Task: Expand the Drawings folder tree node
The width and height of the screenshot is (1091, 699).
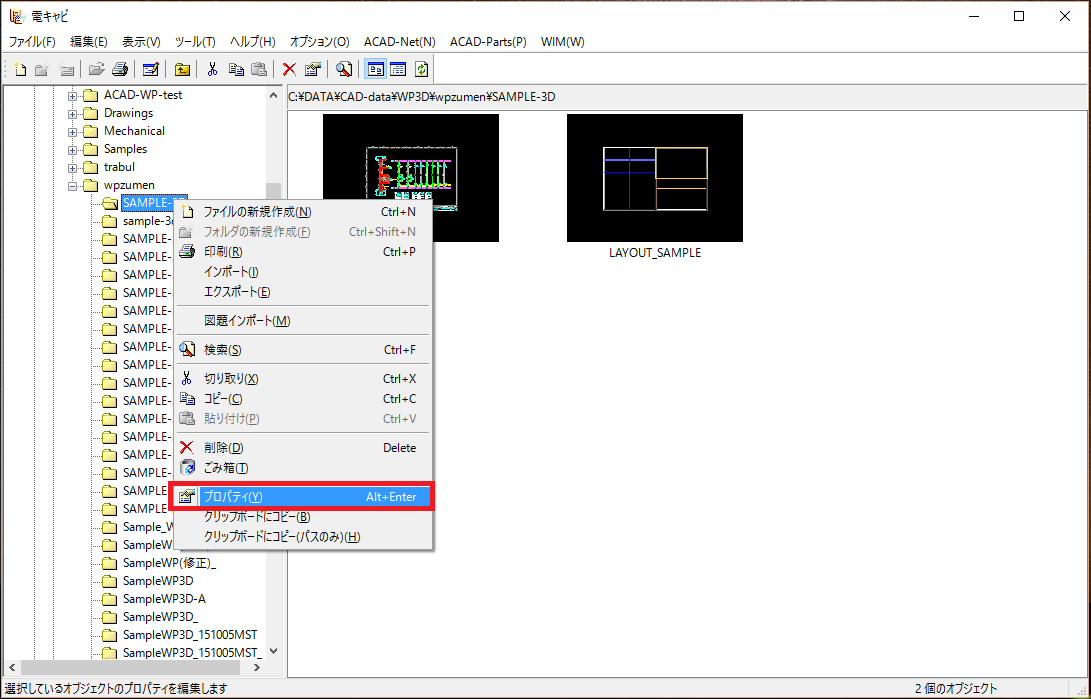Action: pos(73,113)
